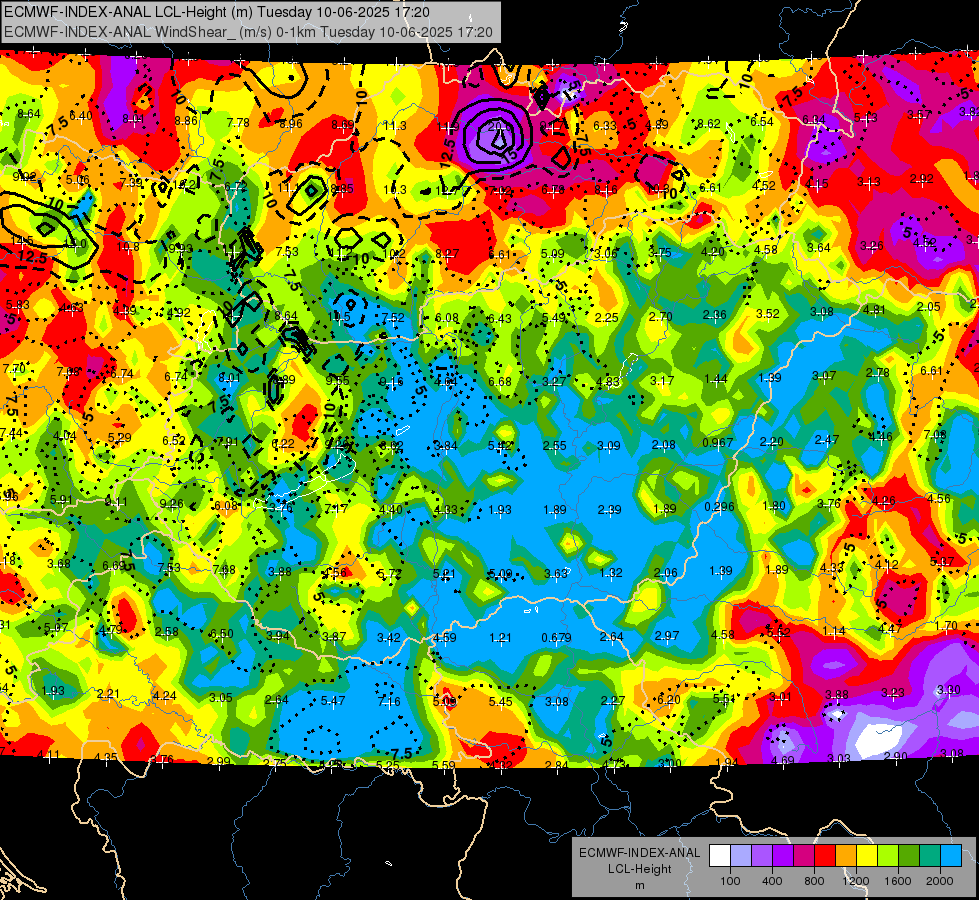Click the legend tick label 100
This screenshot has height=900, width=979.
click(x=730, y=881)
